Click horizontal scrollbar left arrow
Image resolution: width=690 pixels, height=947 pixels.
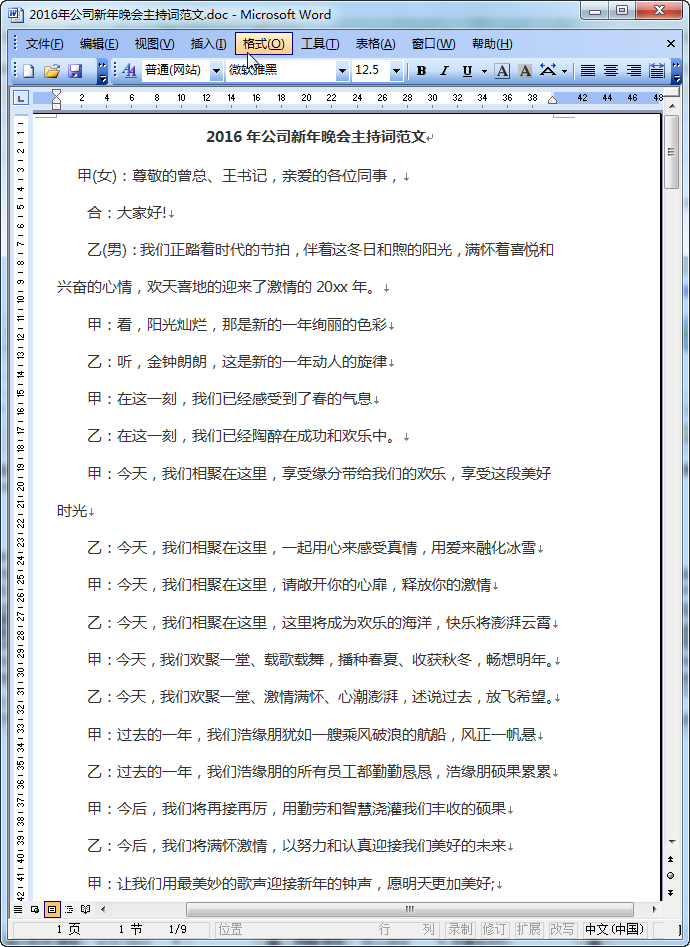[x=103, y=909]
